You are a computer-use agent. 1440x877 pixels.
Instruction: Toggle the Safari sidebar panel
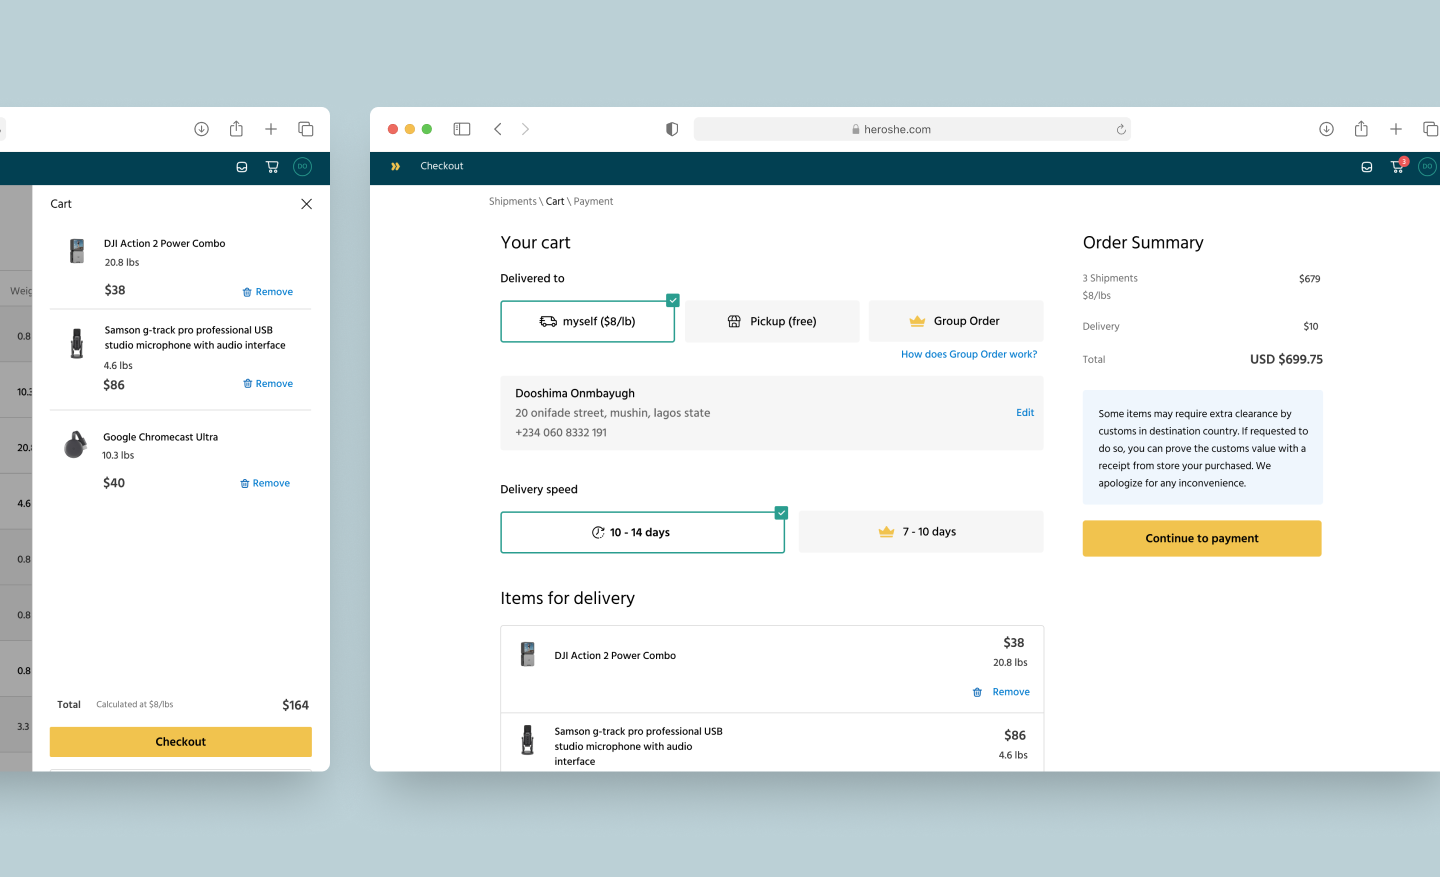(462, 129)
